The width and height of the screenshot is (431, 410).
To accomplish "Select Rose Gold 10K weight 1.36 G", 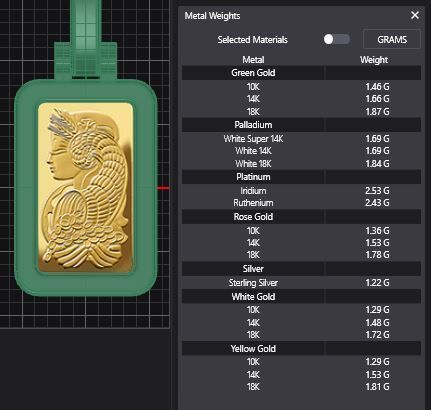I will click(377, 231).
